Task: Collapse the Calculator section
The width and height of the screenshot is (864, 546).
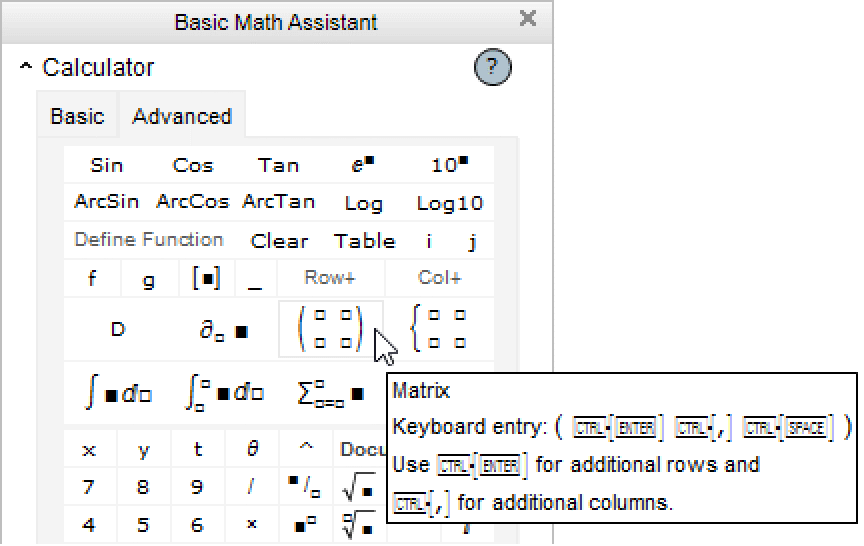Action: [x=25, y=67]
